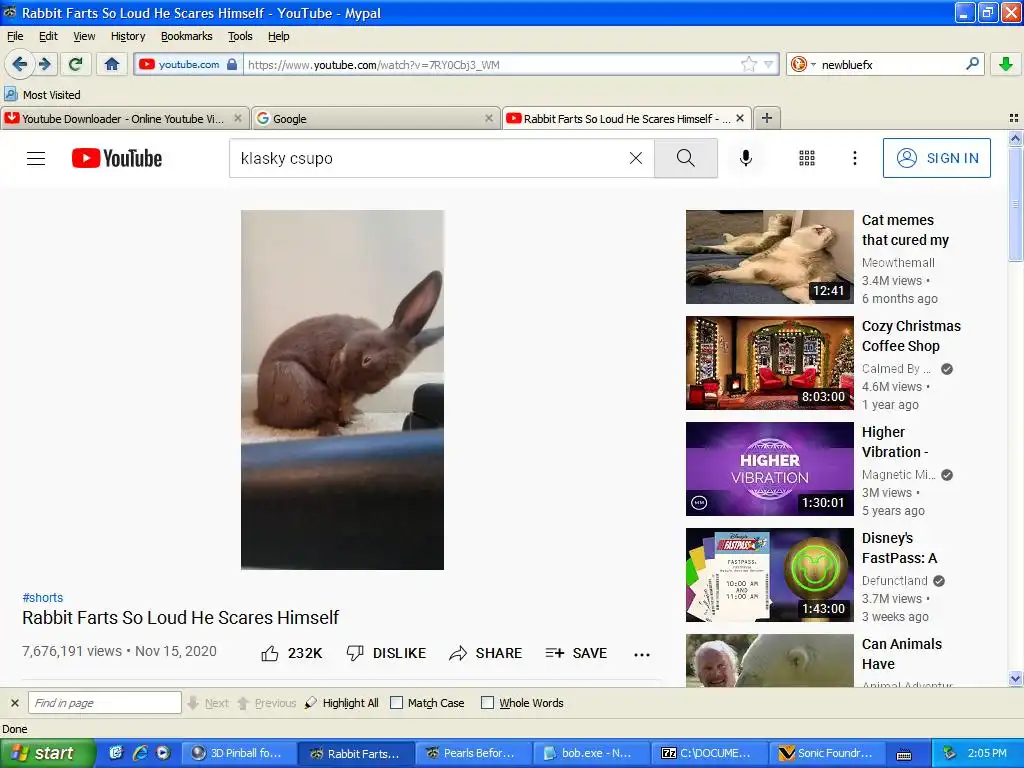Enable the Match Case checkbox
This screenshot has width=1024, height=768.
(x=396, y=703)
